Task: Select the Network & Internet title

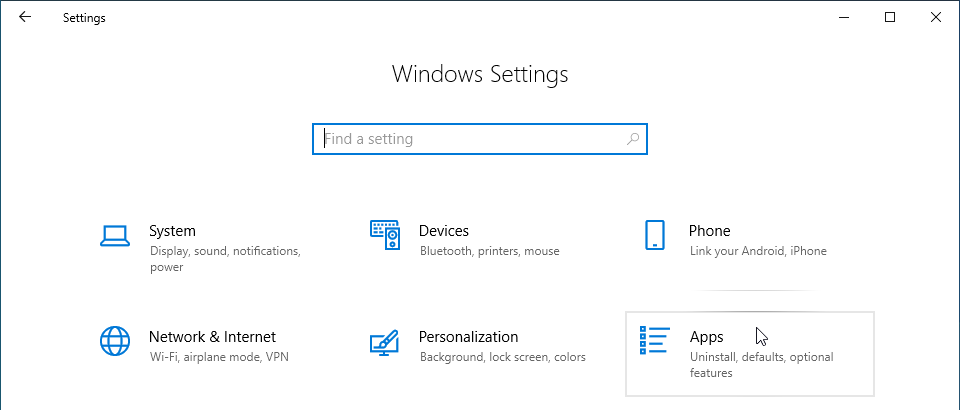Action: tap(212, 337)
